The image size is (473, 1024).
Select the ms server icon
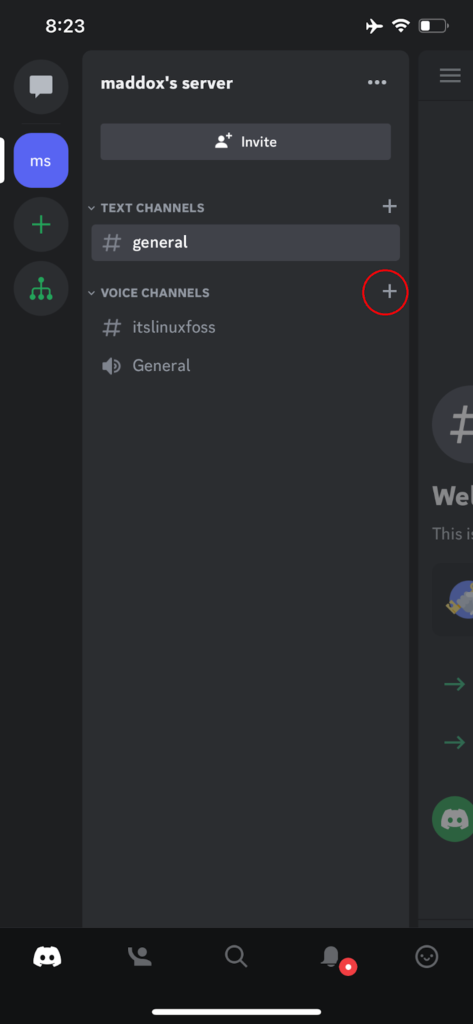tap(41, 161)
